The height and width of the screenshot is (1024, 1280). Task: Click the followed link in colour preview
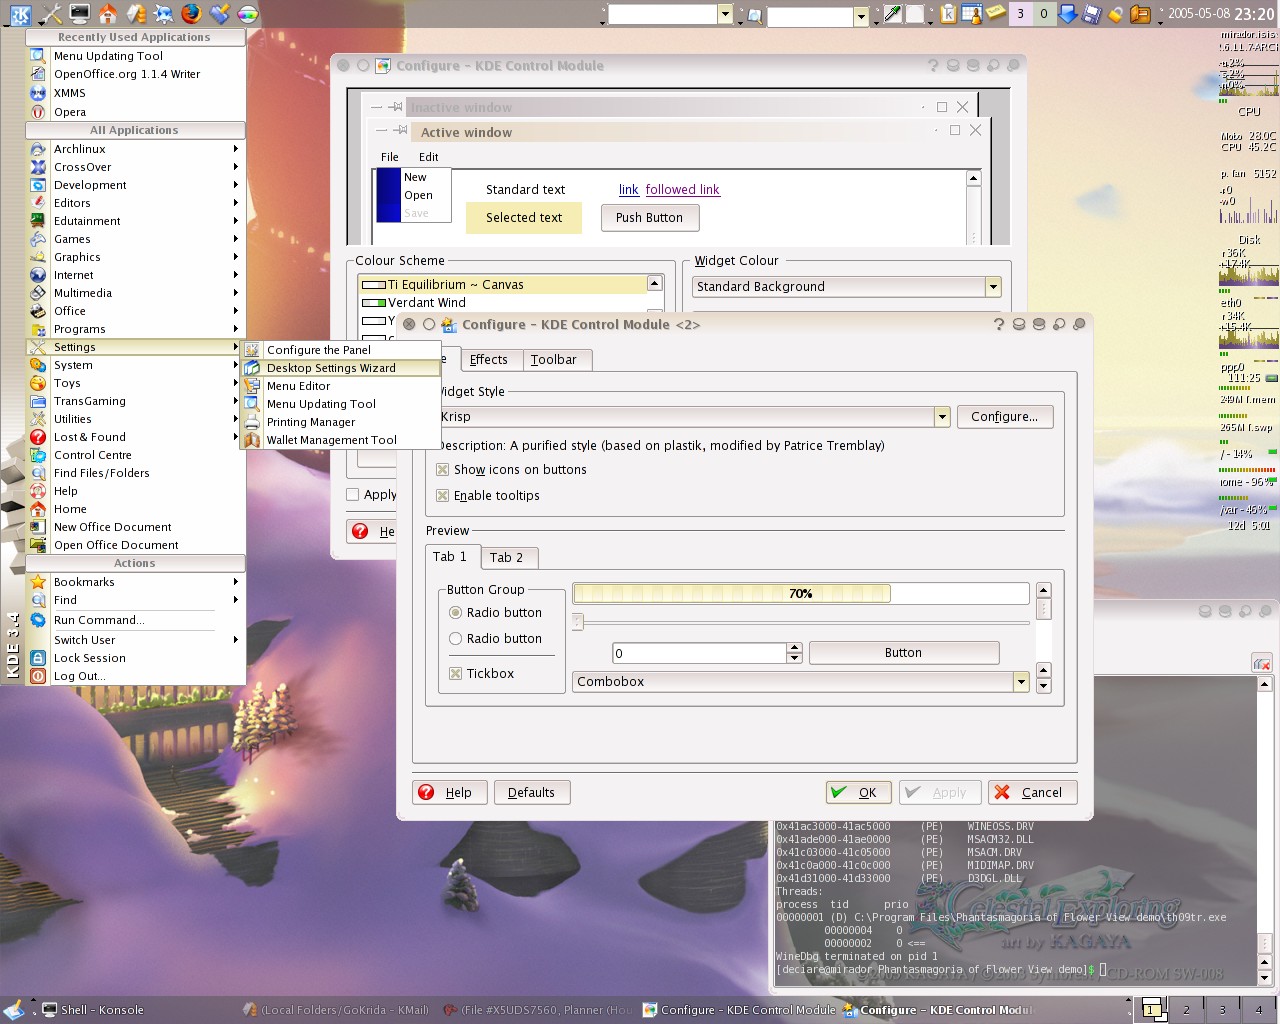click(x=682, y=190)
